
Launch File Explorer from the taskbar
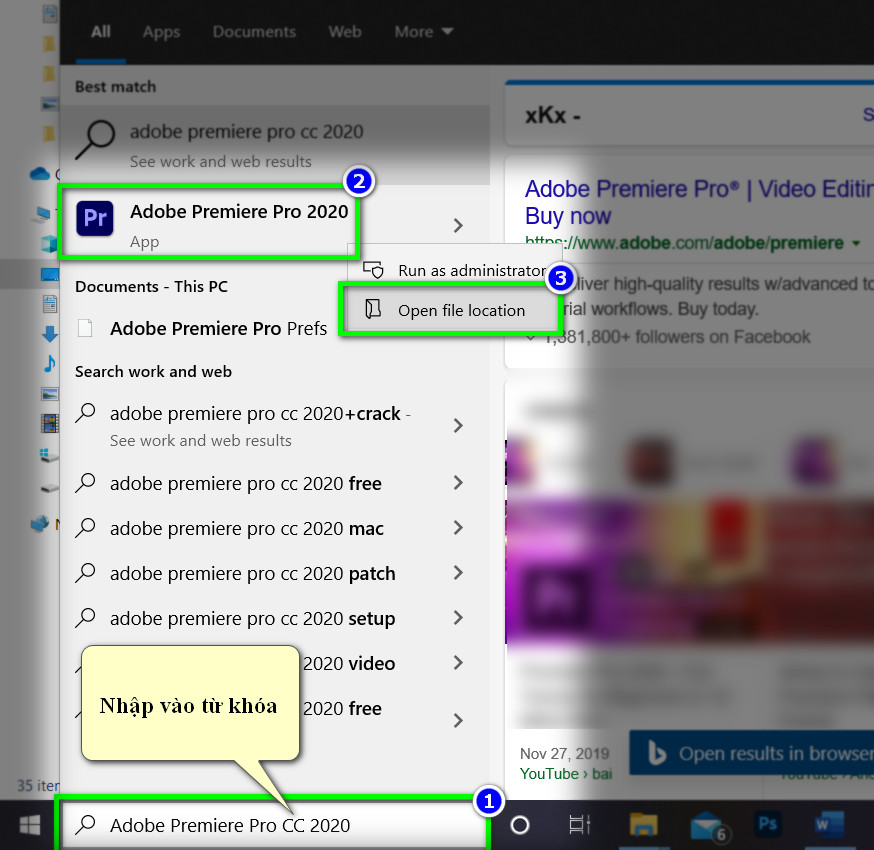pos(643,824)
